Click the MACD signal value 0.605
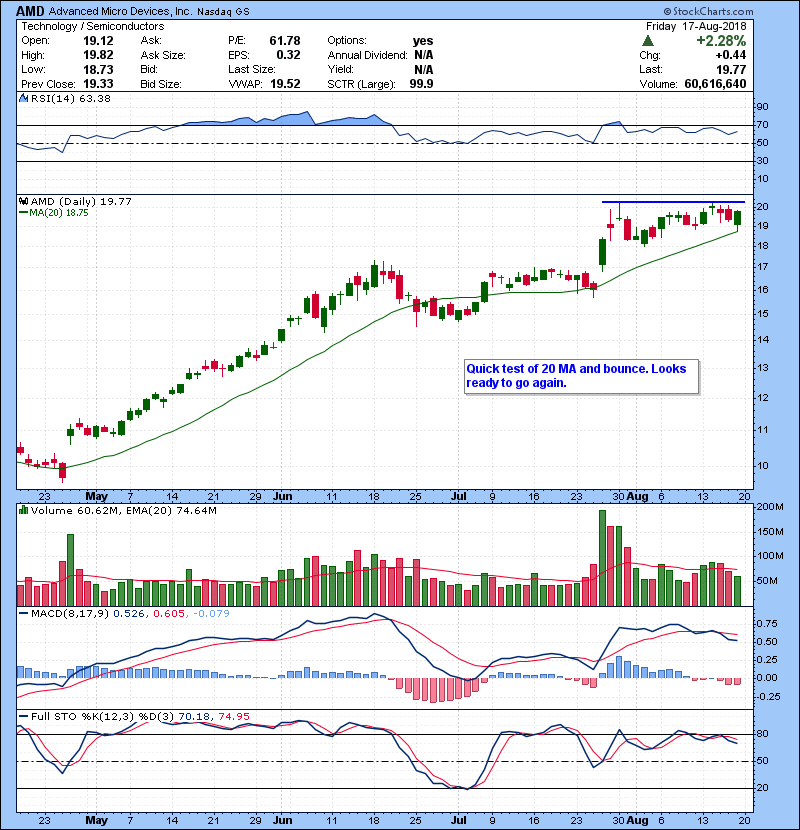 tap(169, 613)
